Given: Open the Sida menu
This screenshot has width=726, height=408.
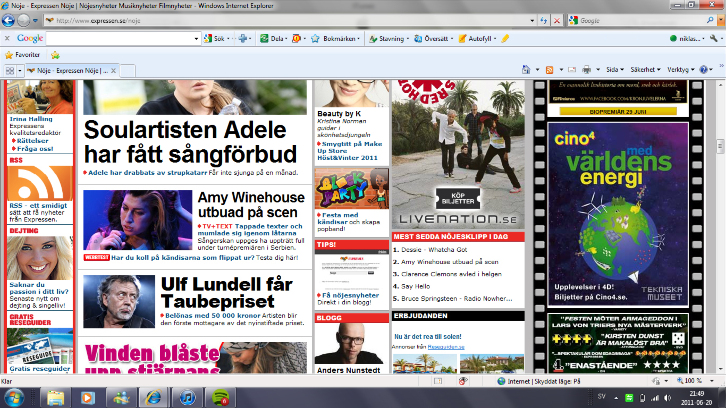Looking at the screenshot, I should (615, 69).
